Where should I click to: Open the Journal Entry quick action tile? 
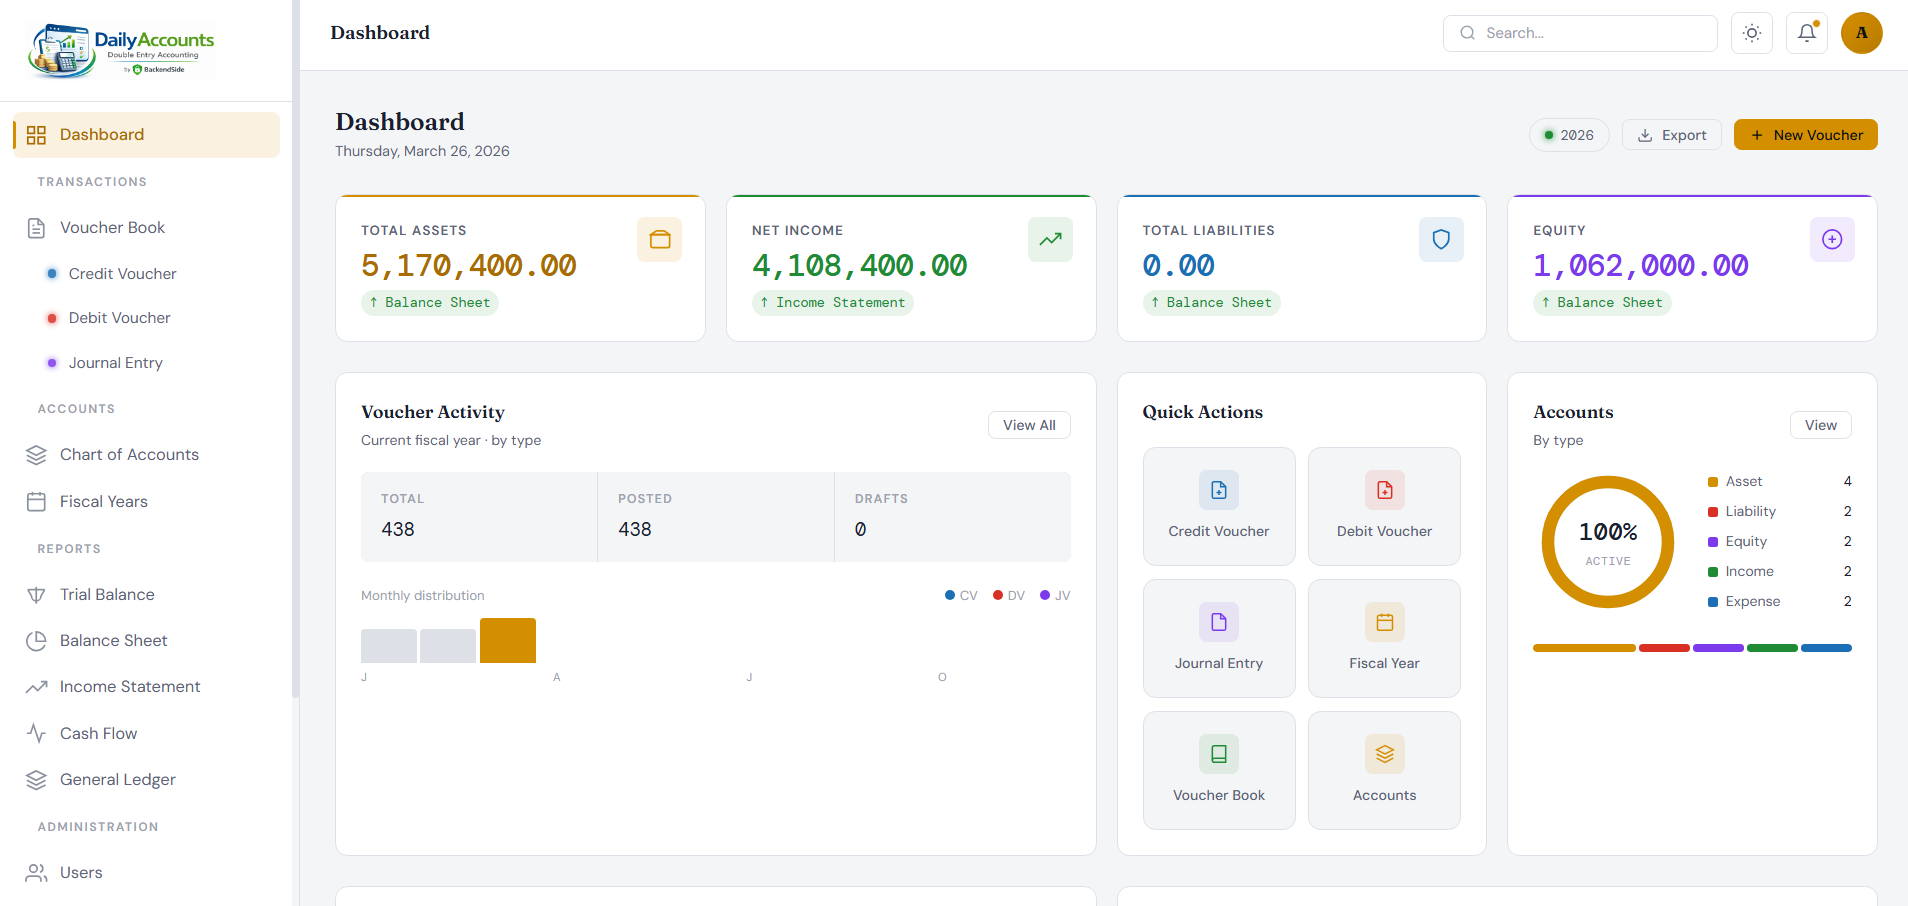point(1218,638)
